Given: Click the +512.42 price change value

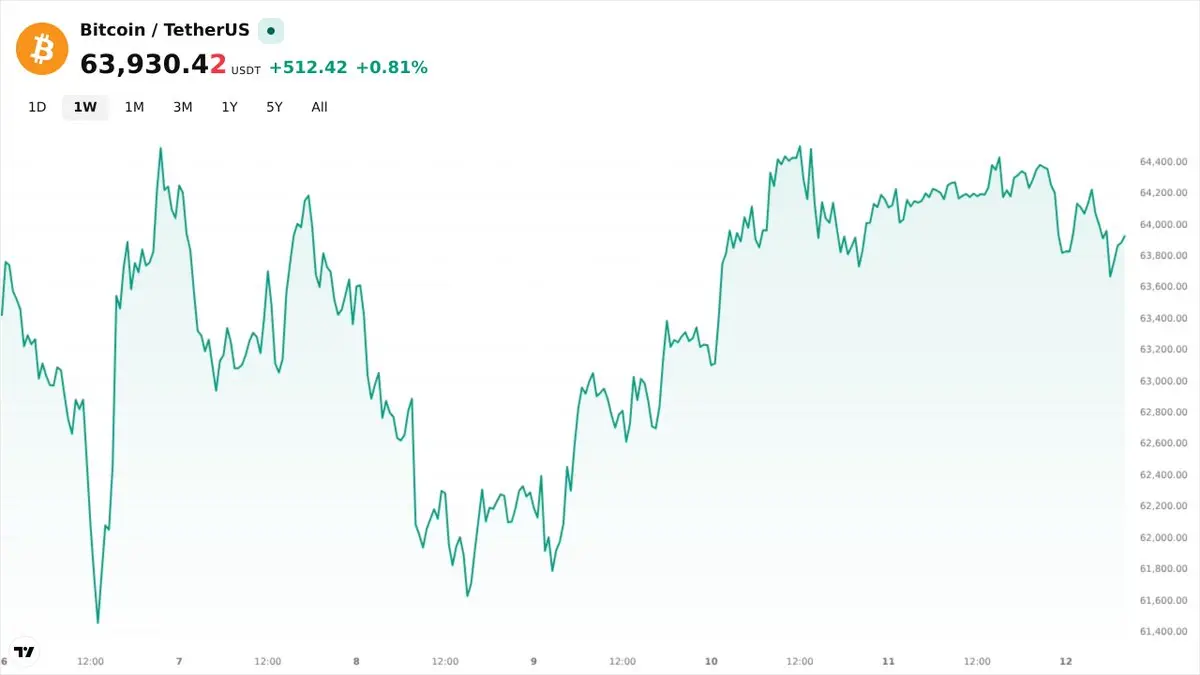Looking at the screenshot, I should point(308,67).
